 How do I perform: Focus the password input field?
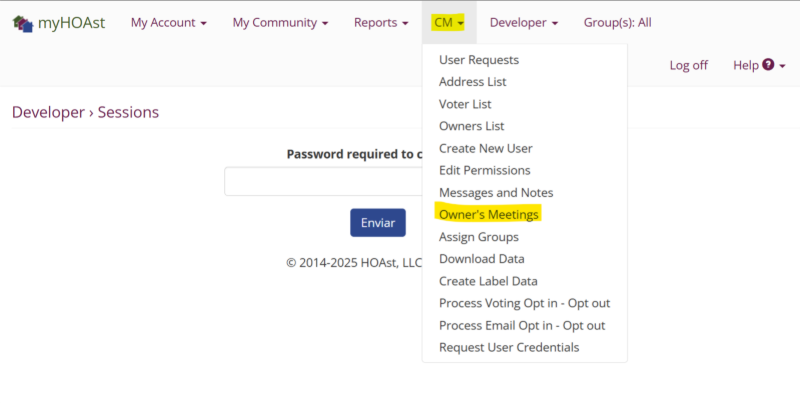pos(322,182)
